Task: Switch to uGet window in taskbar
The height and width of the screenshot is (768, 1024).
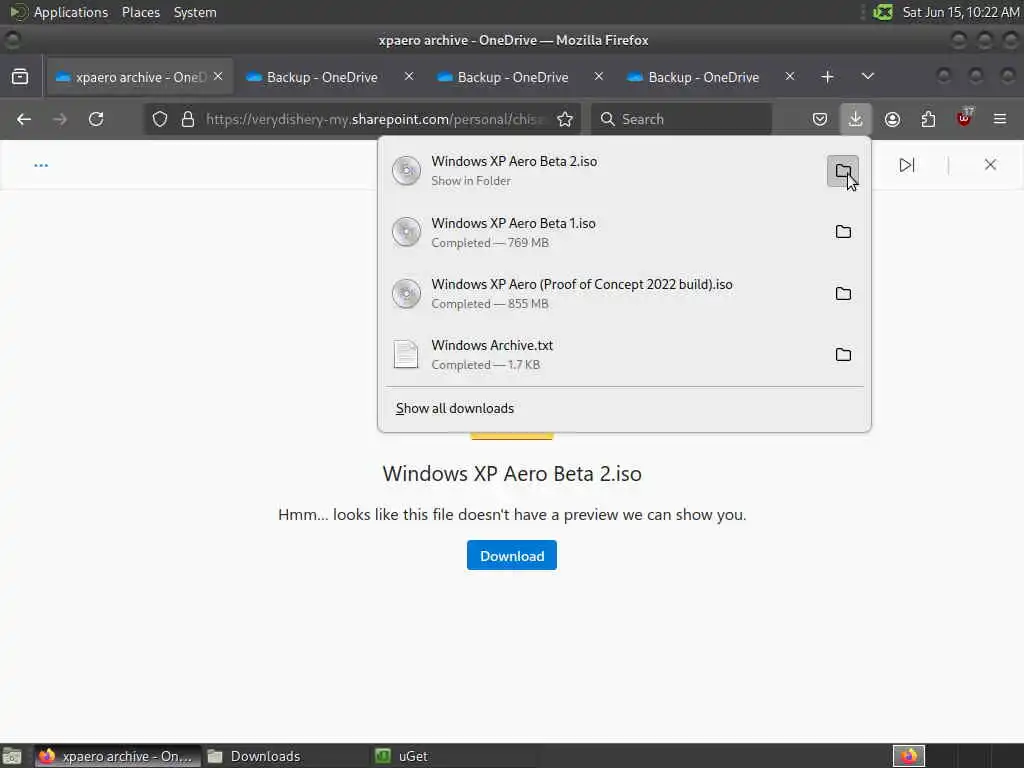Action: [x=453, y=756]
